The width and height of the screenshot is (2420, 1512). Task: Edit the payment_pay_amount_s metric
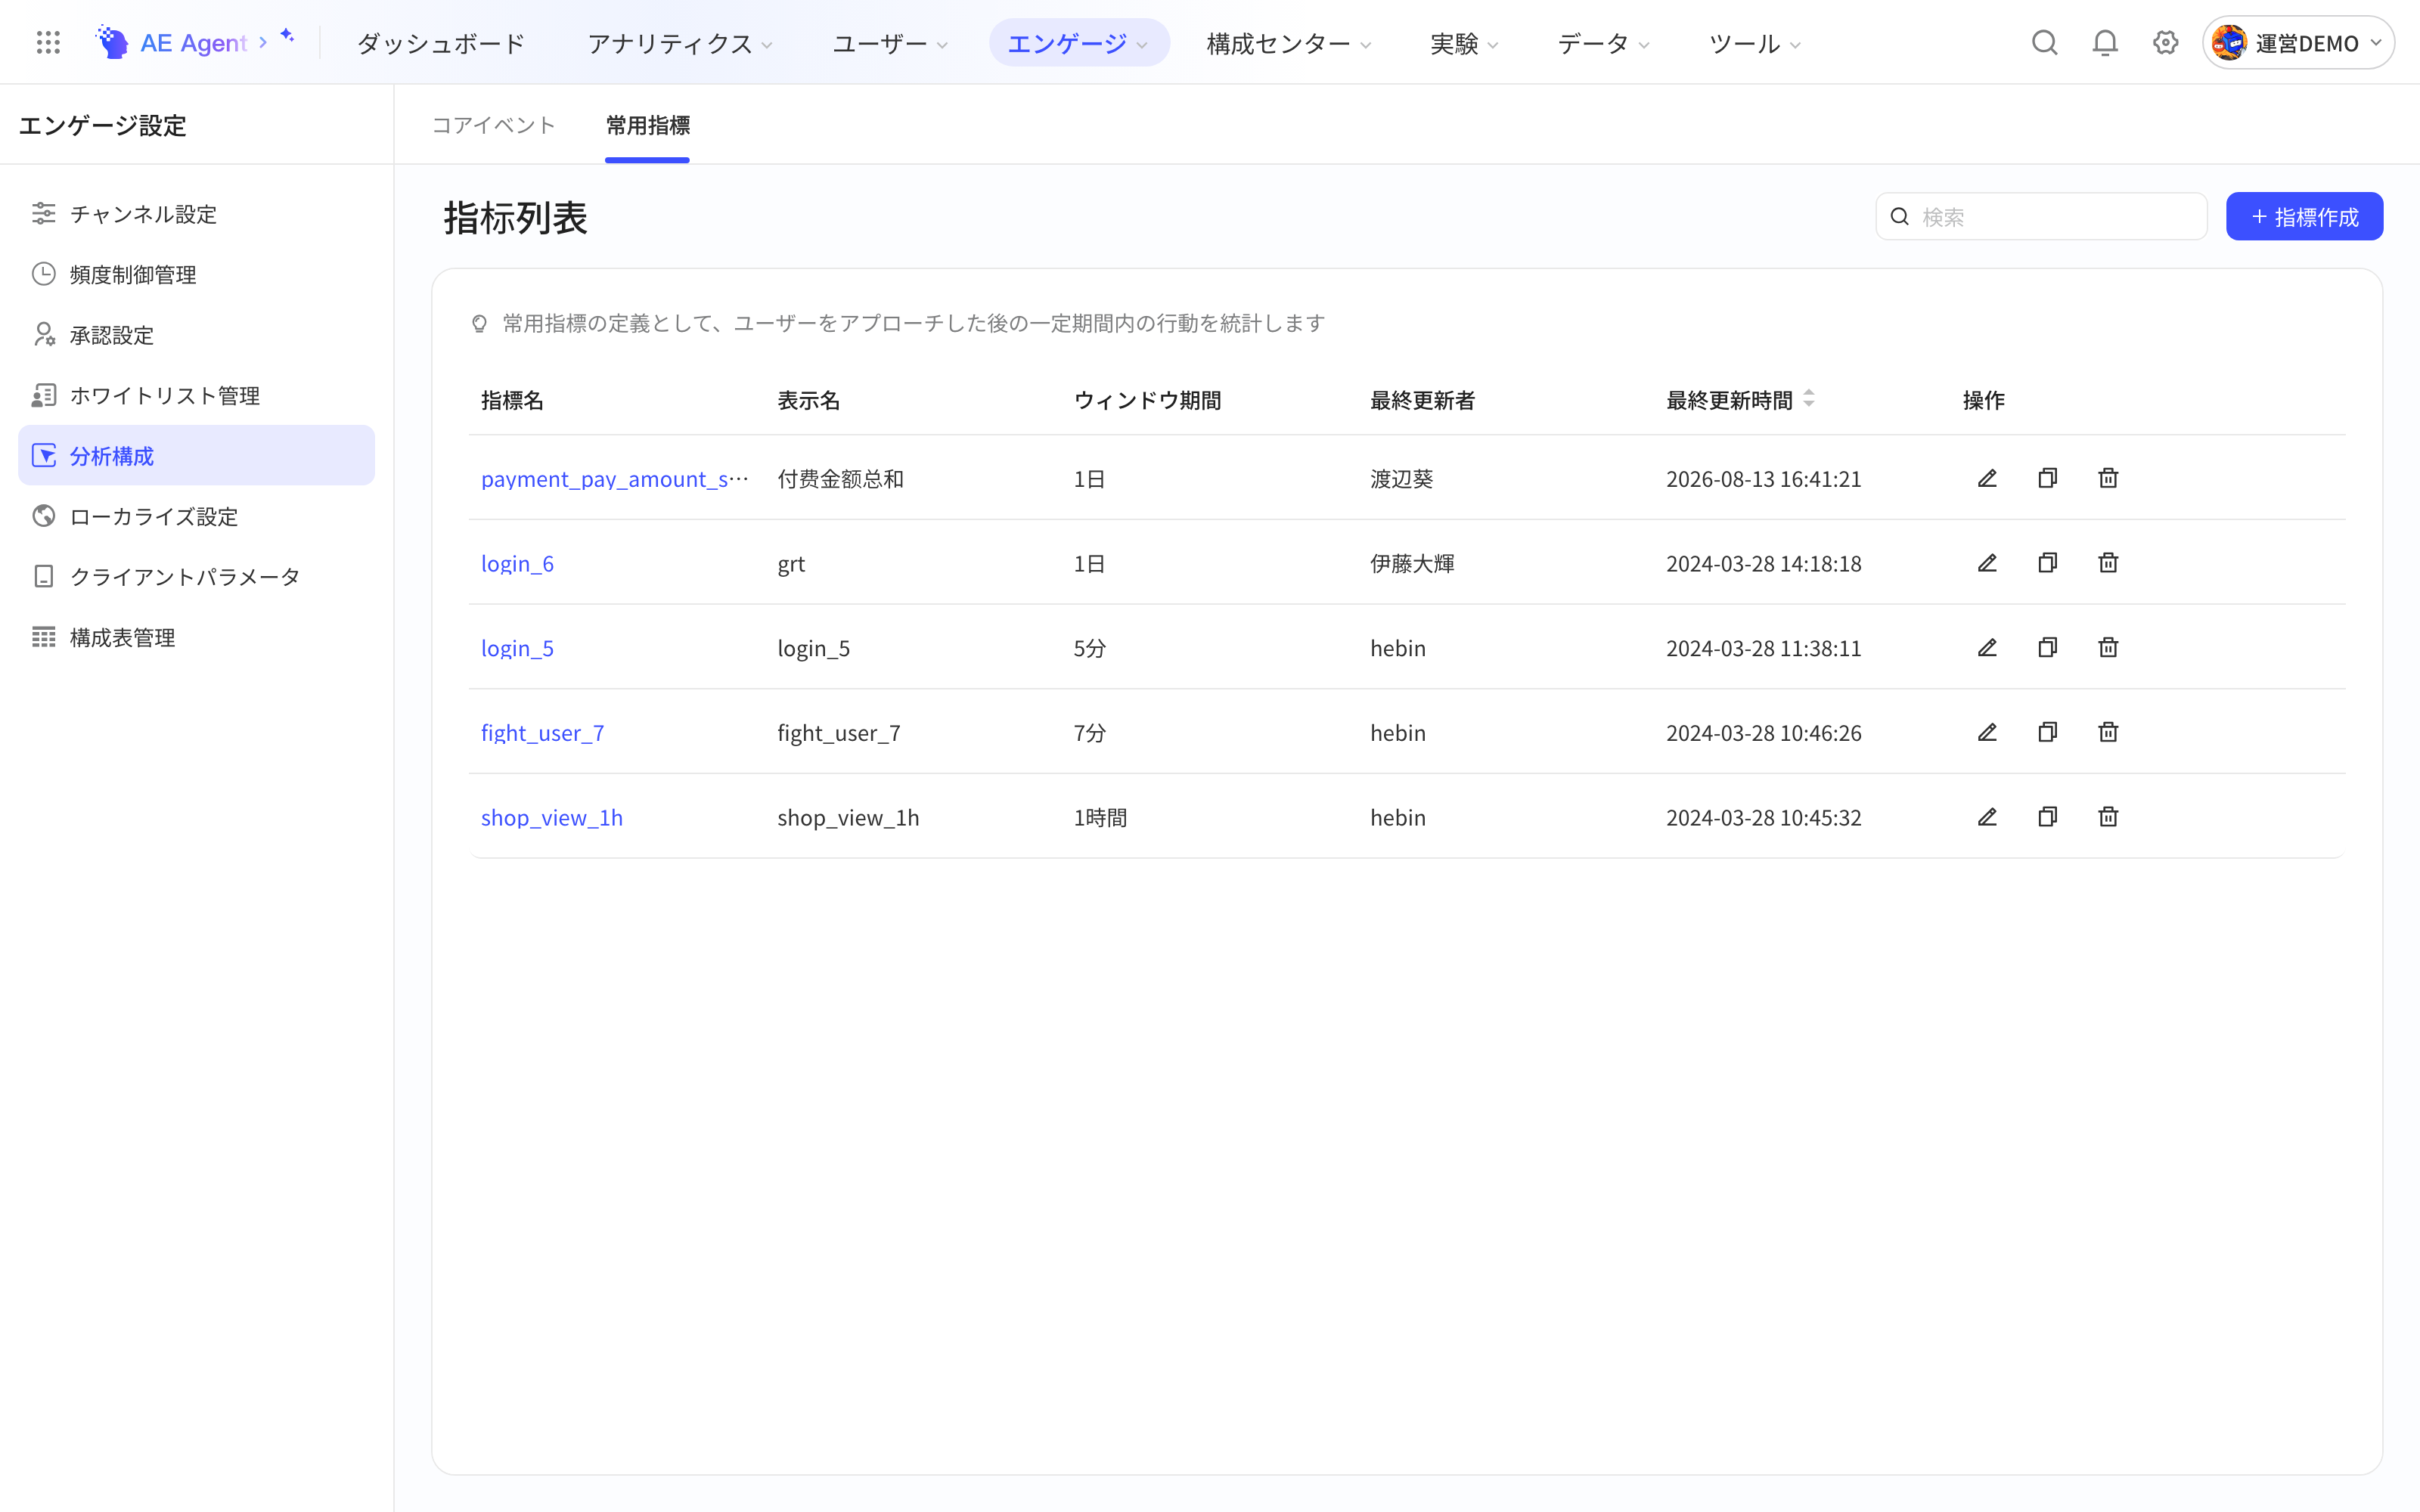1987,478
